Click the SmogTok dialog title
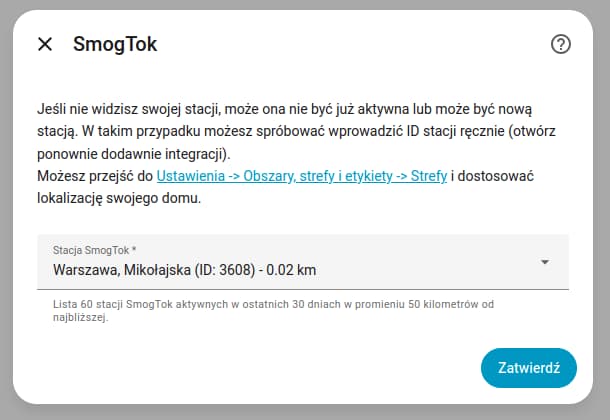This screenshot has height=420, width=610. (115, 44)
